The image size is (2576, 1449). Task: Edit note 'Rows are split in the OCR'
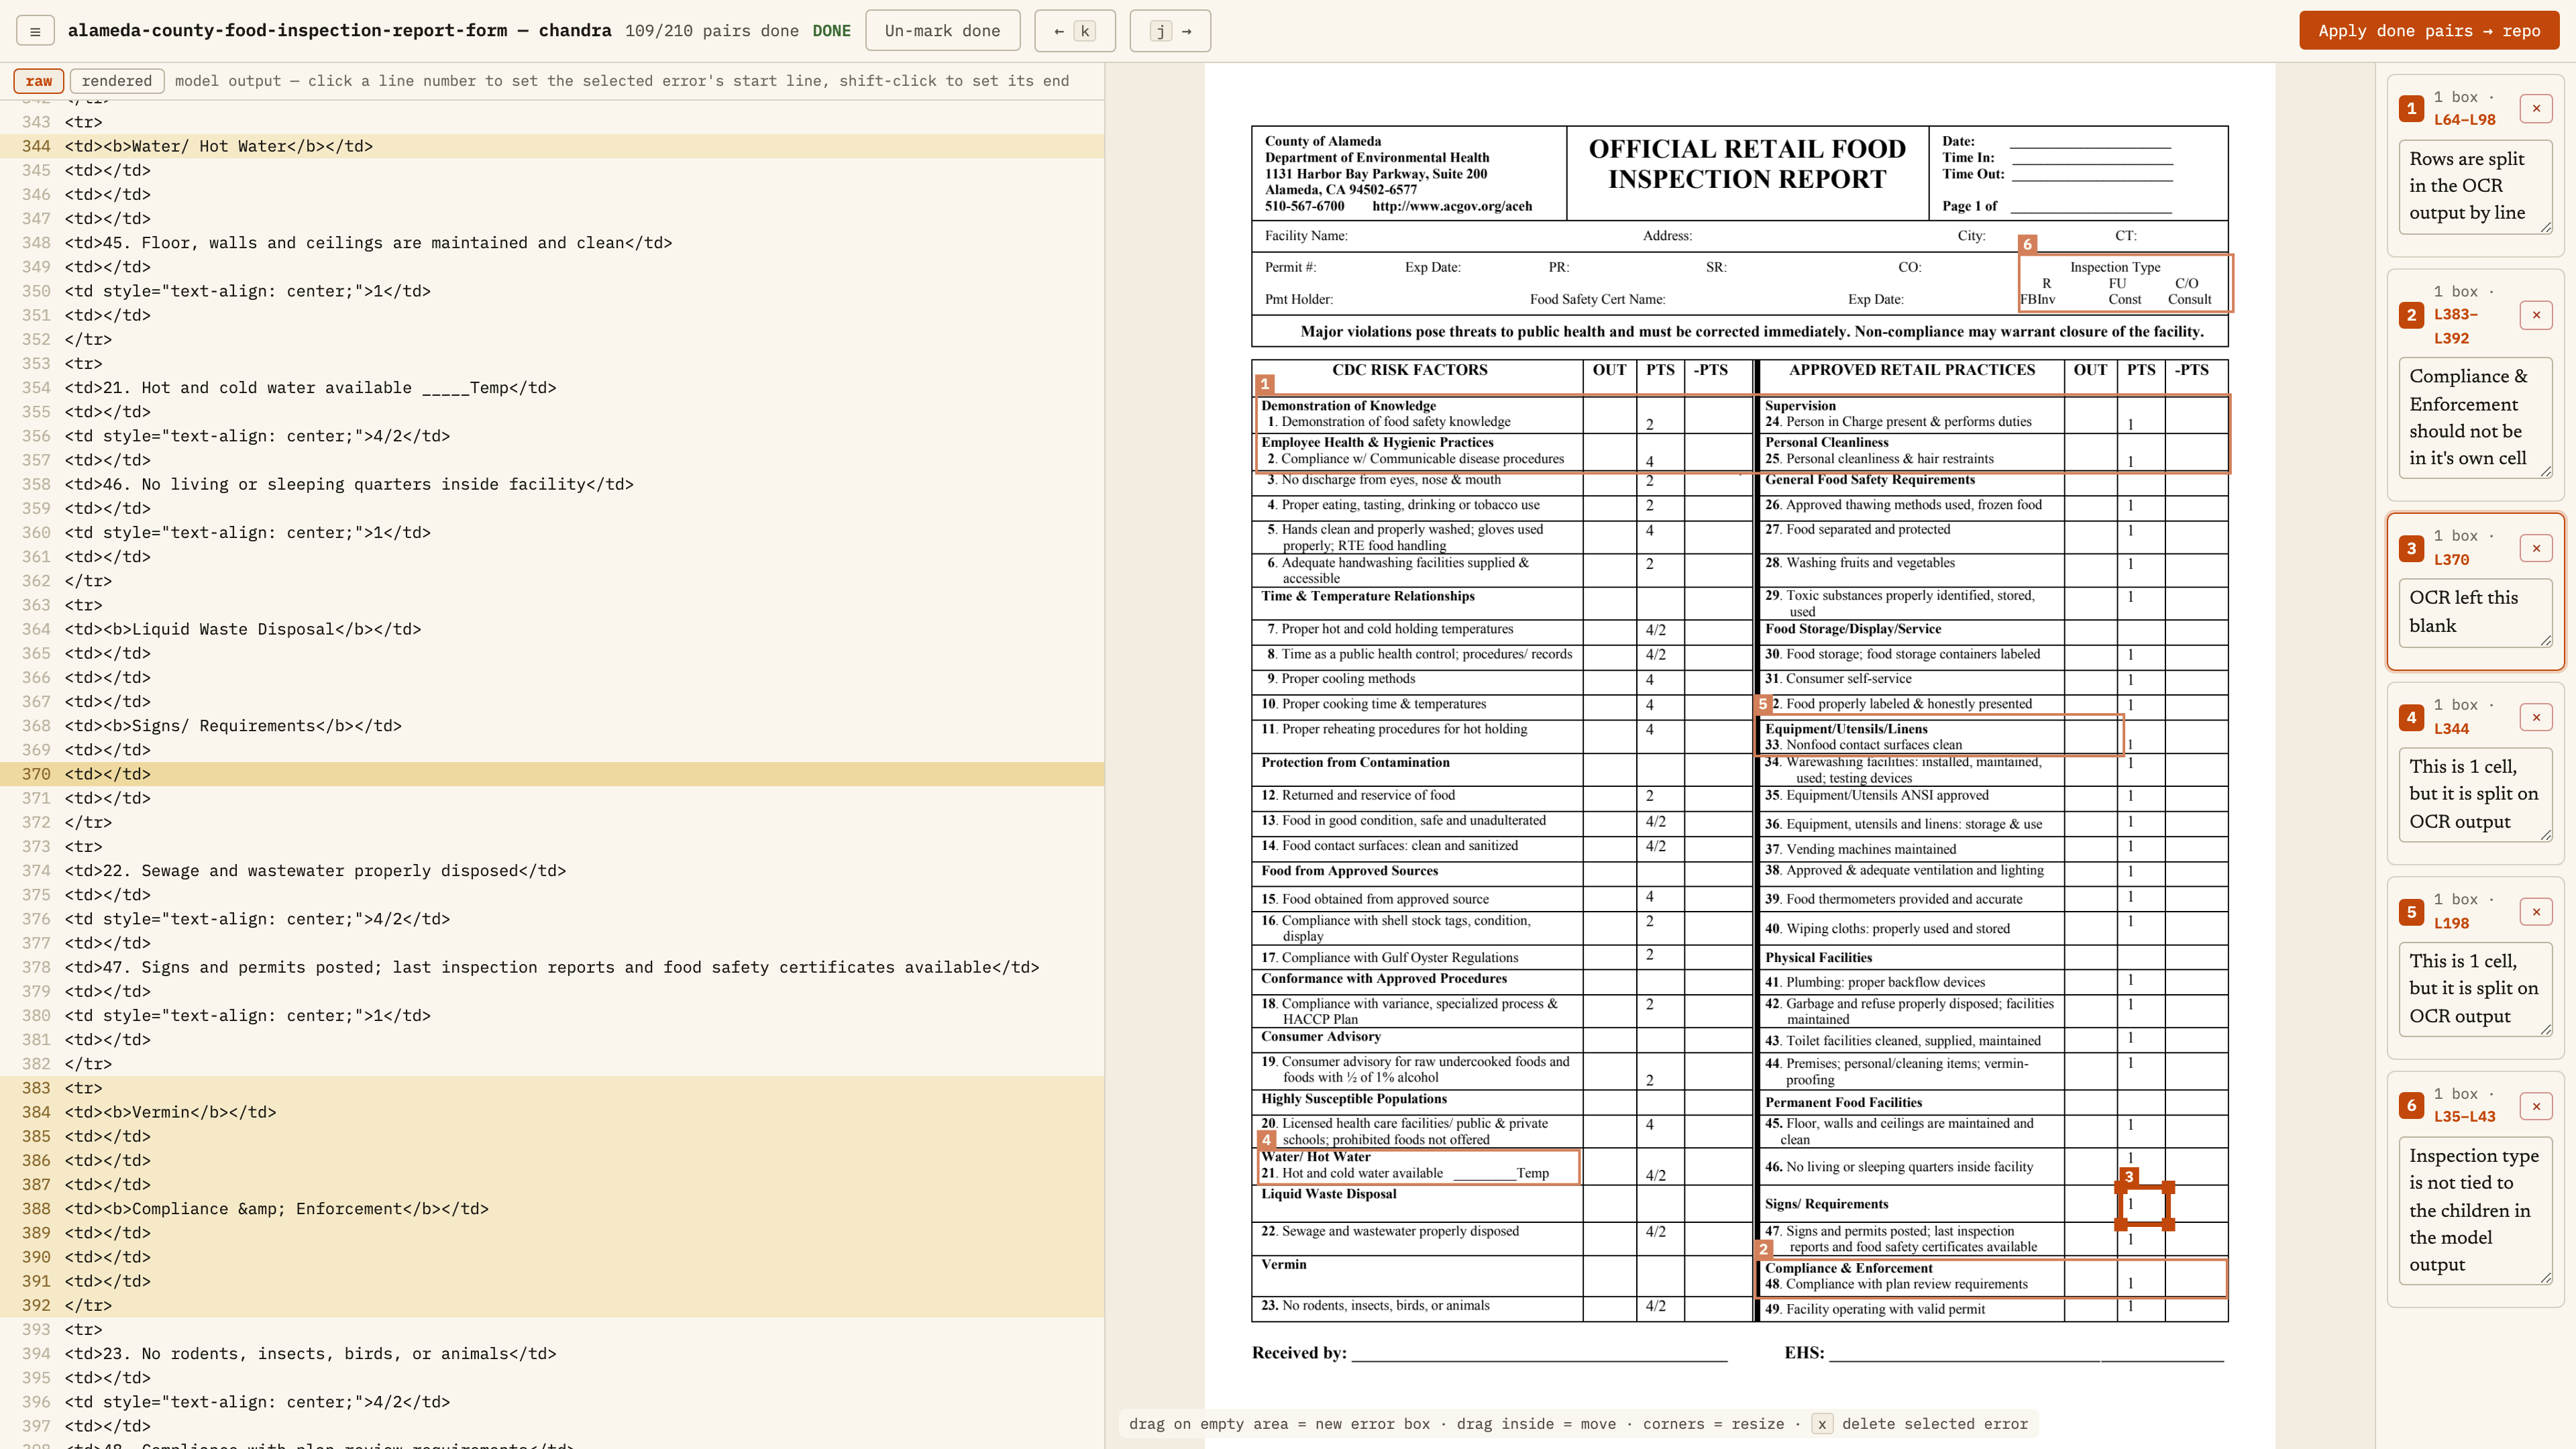click(2476, 186)
